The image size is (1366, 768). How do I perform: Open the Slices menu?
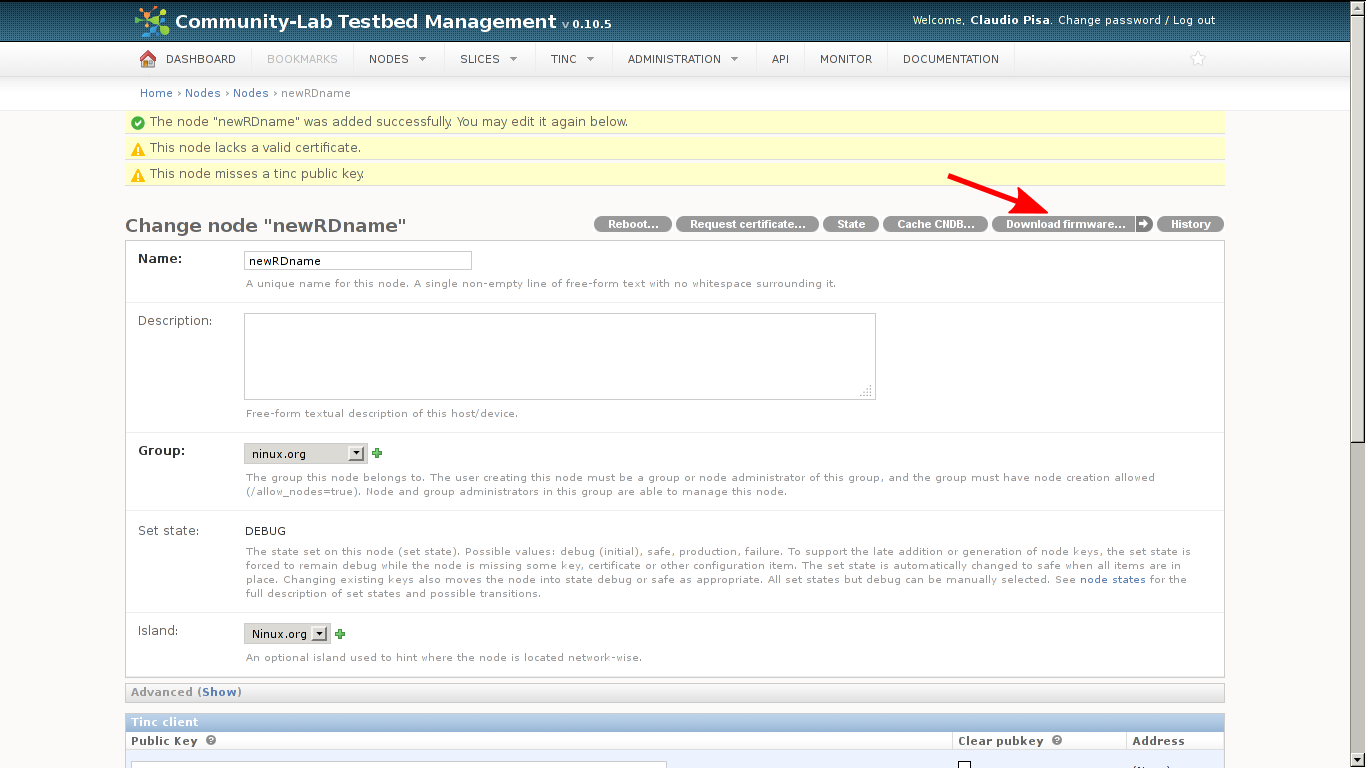pyautogui.click(x=489, y=59)
